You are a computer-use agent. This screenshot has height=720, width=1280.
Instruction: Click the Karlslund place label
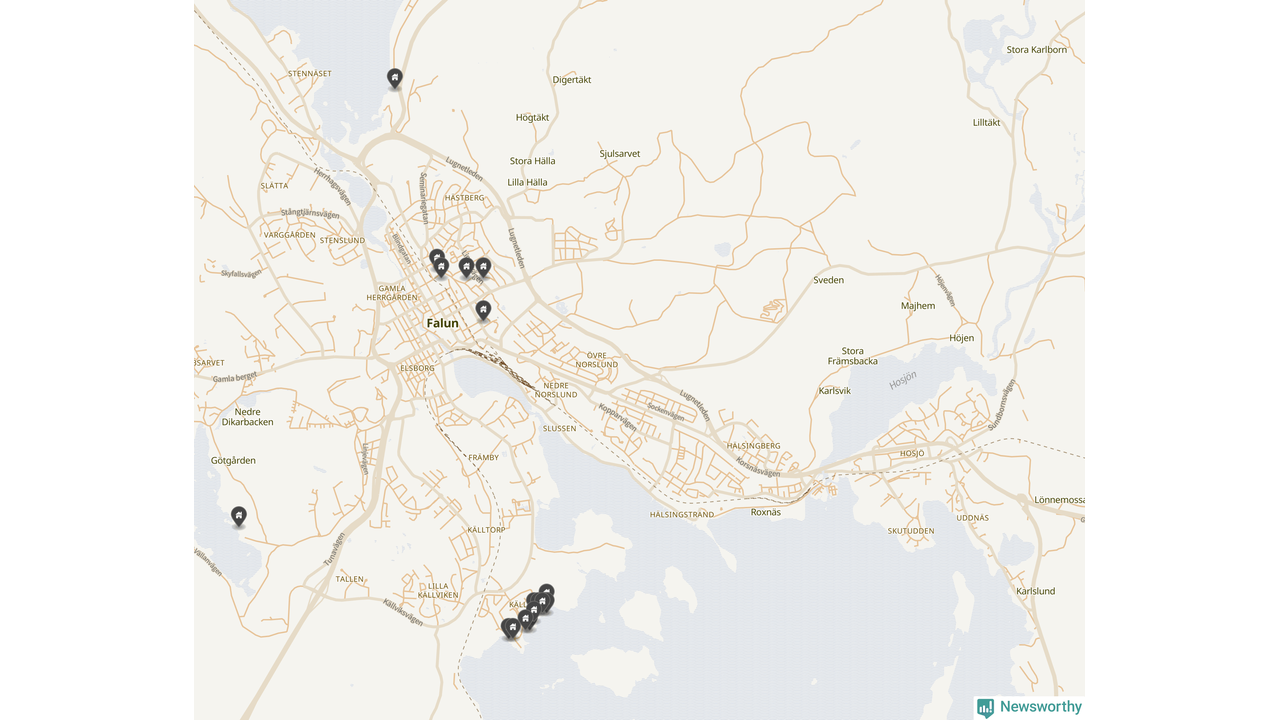coord(1035,591)
